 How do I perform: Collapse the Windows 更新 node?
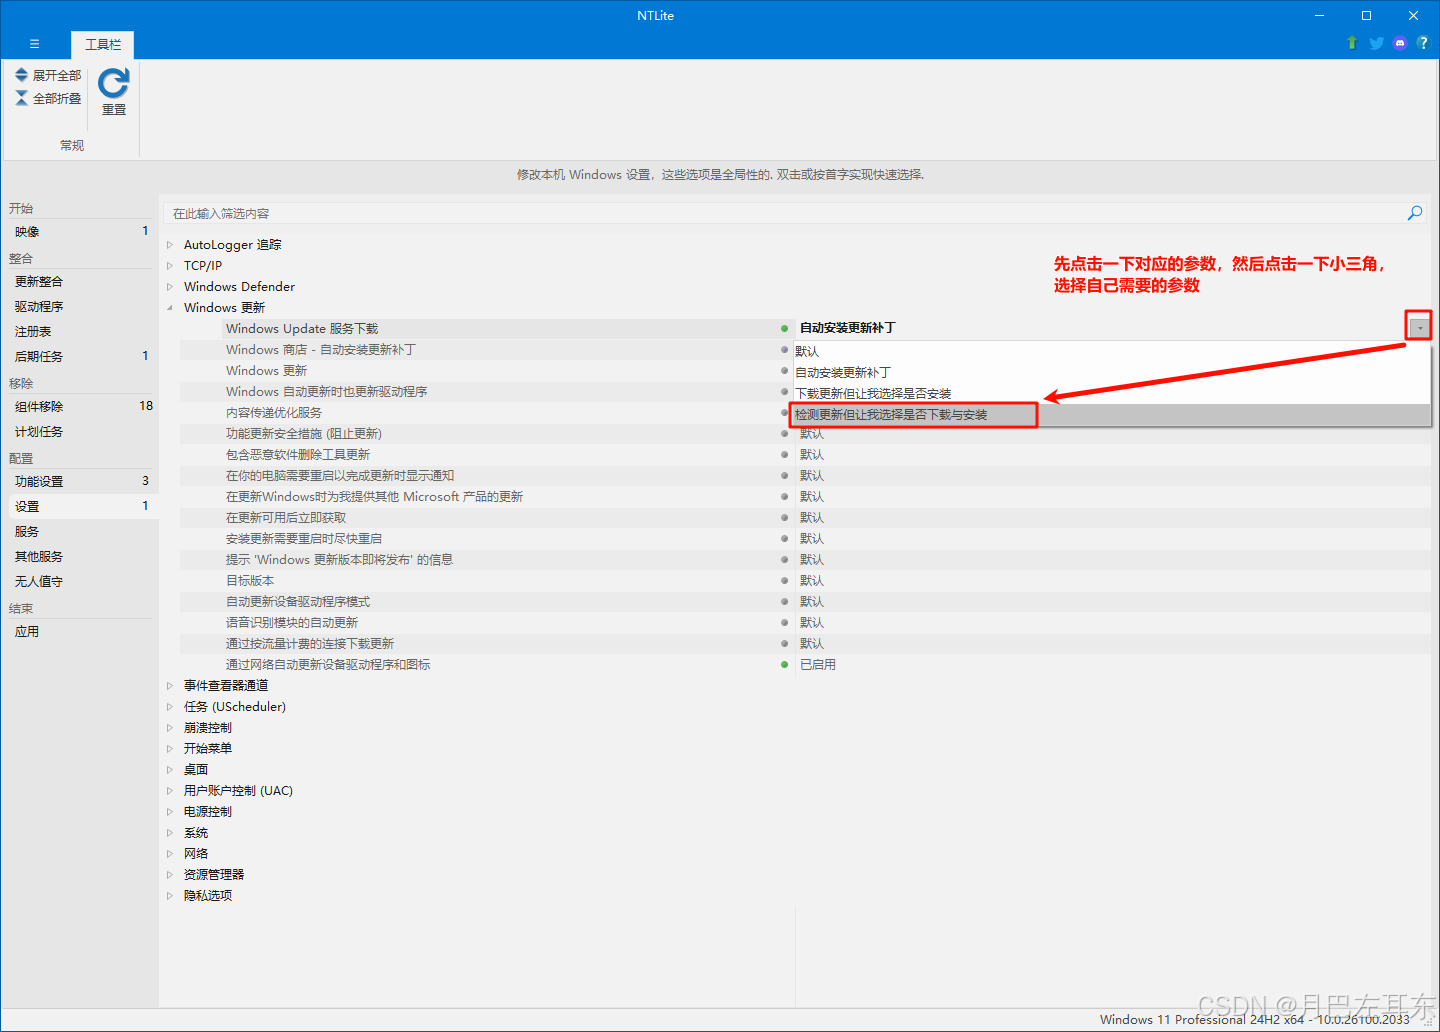point(170,308)
